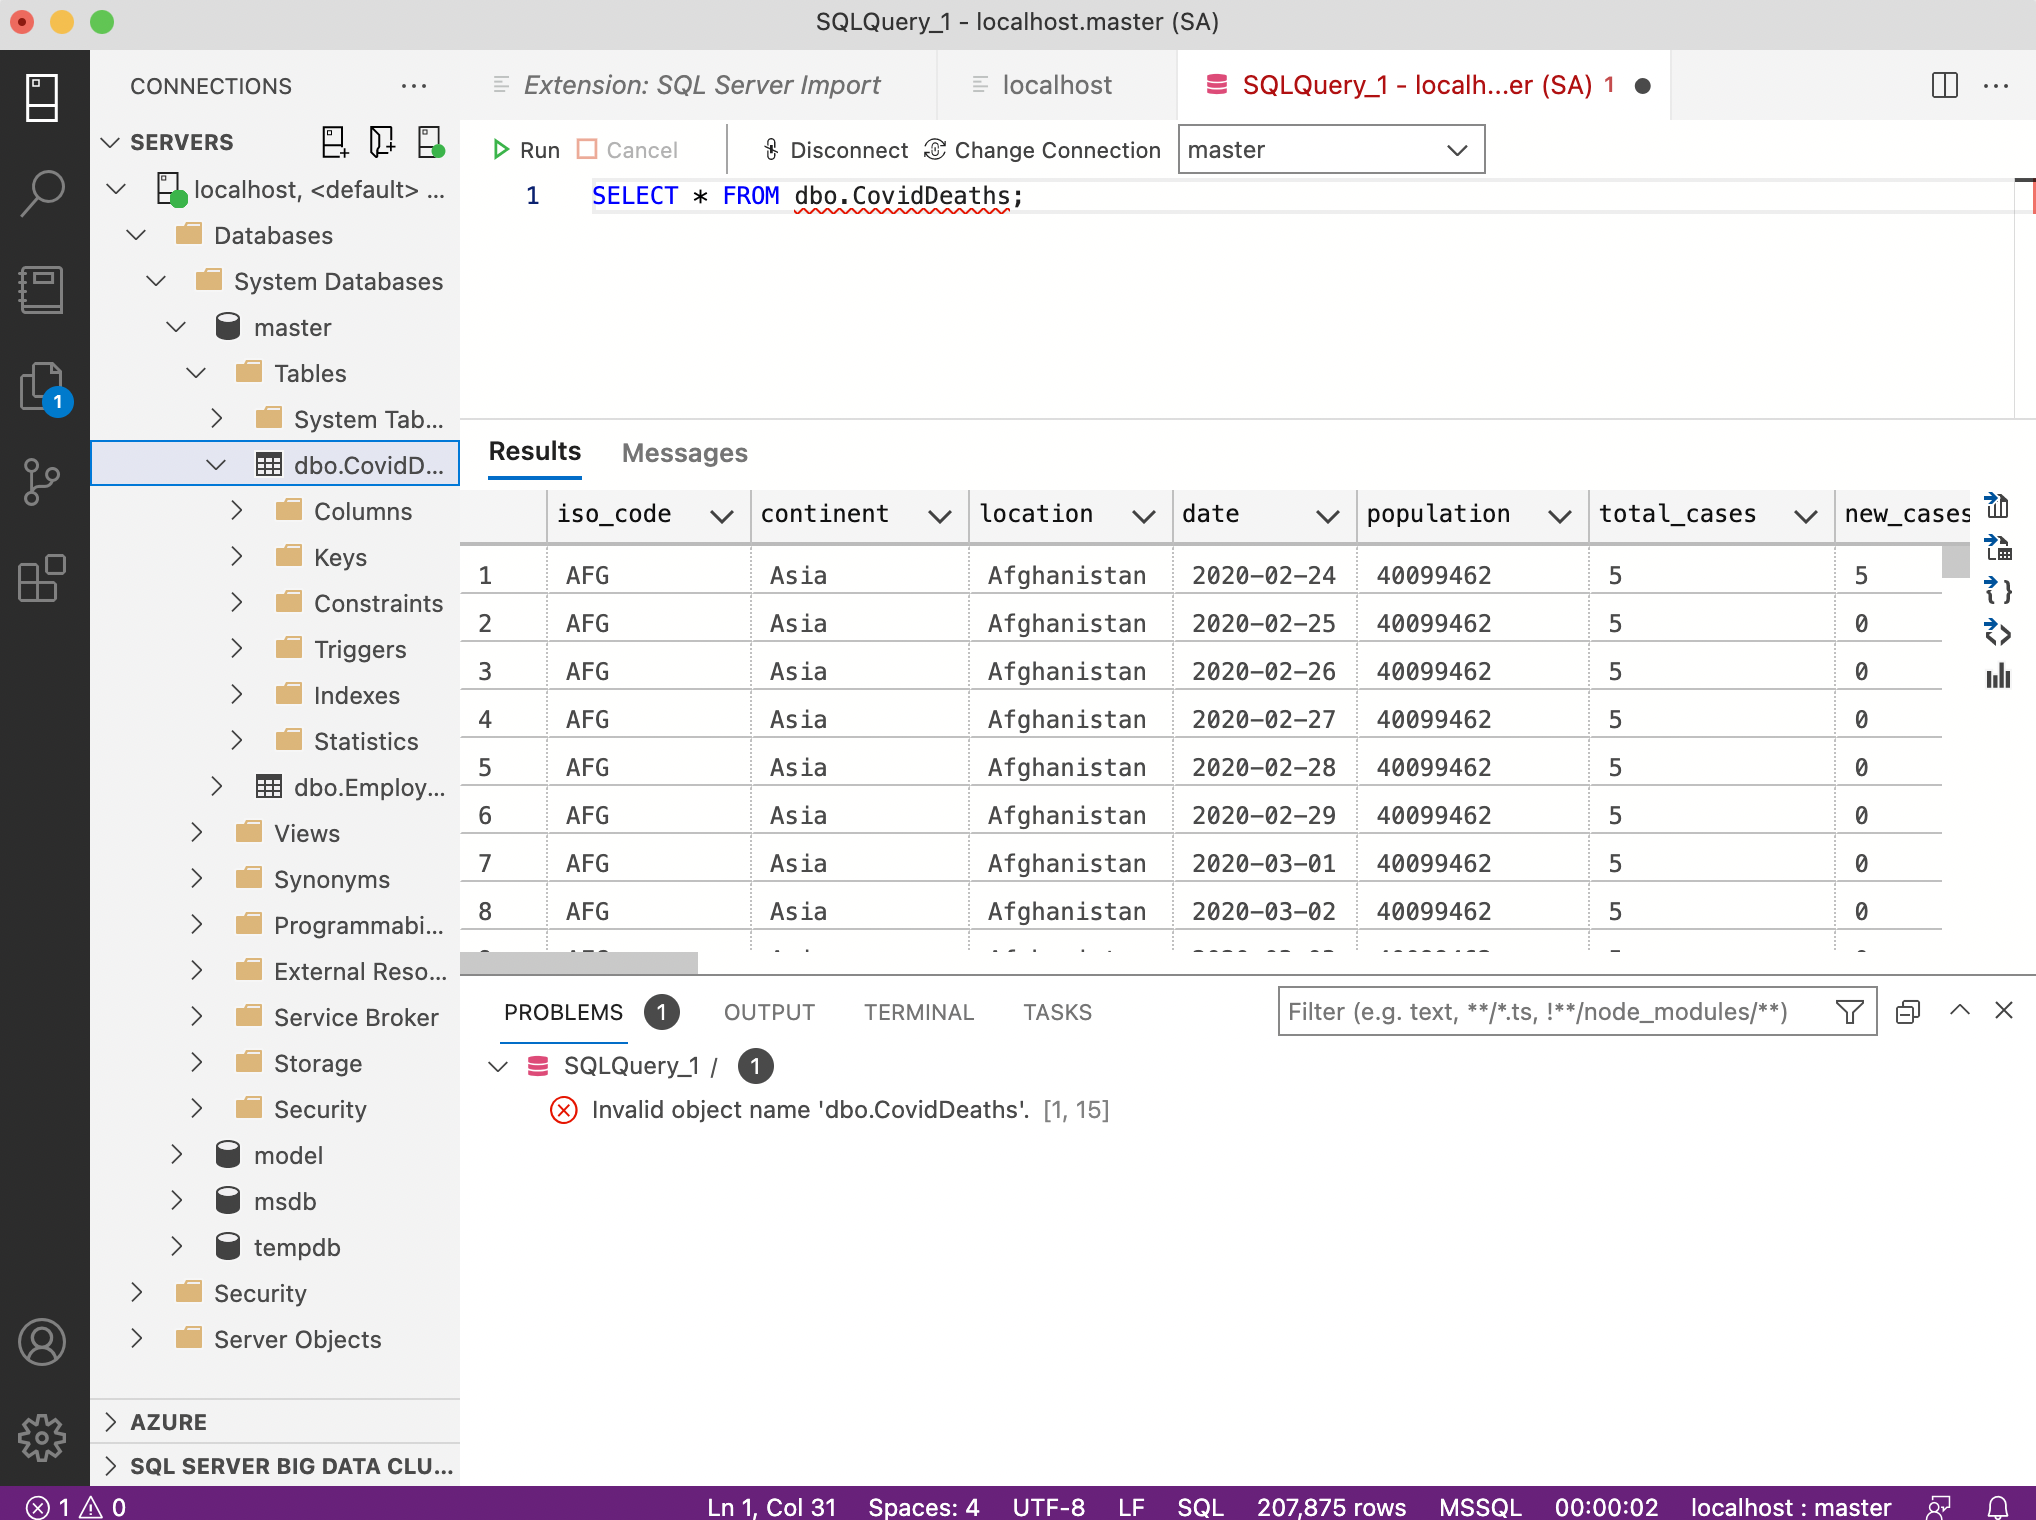Collapse all problems icon
2036x1520 pixels.
1908,1012
